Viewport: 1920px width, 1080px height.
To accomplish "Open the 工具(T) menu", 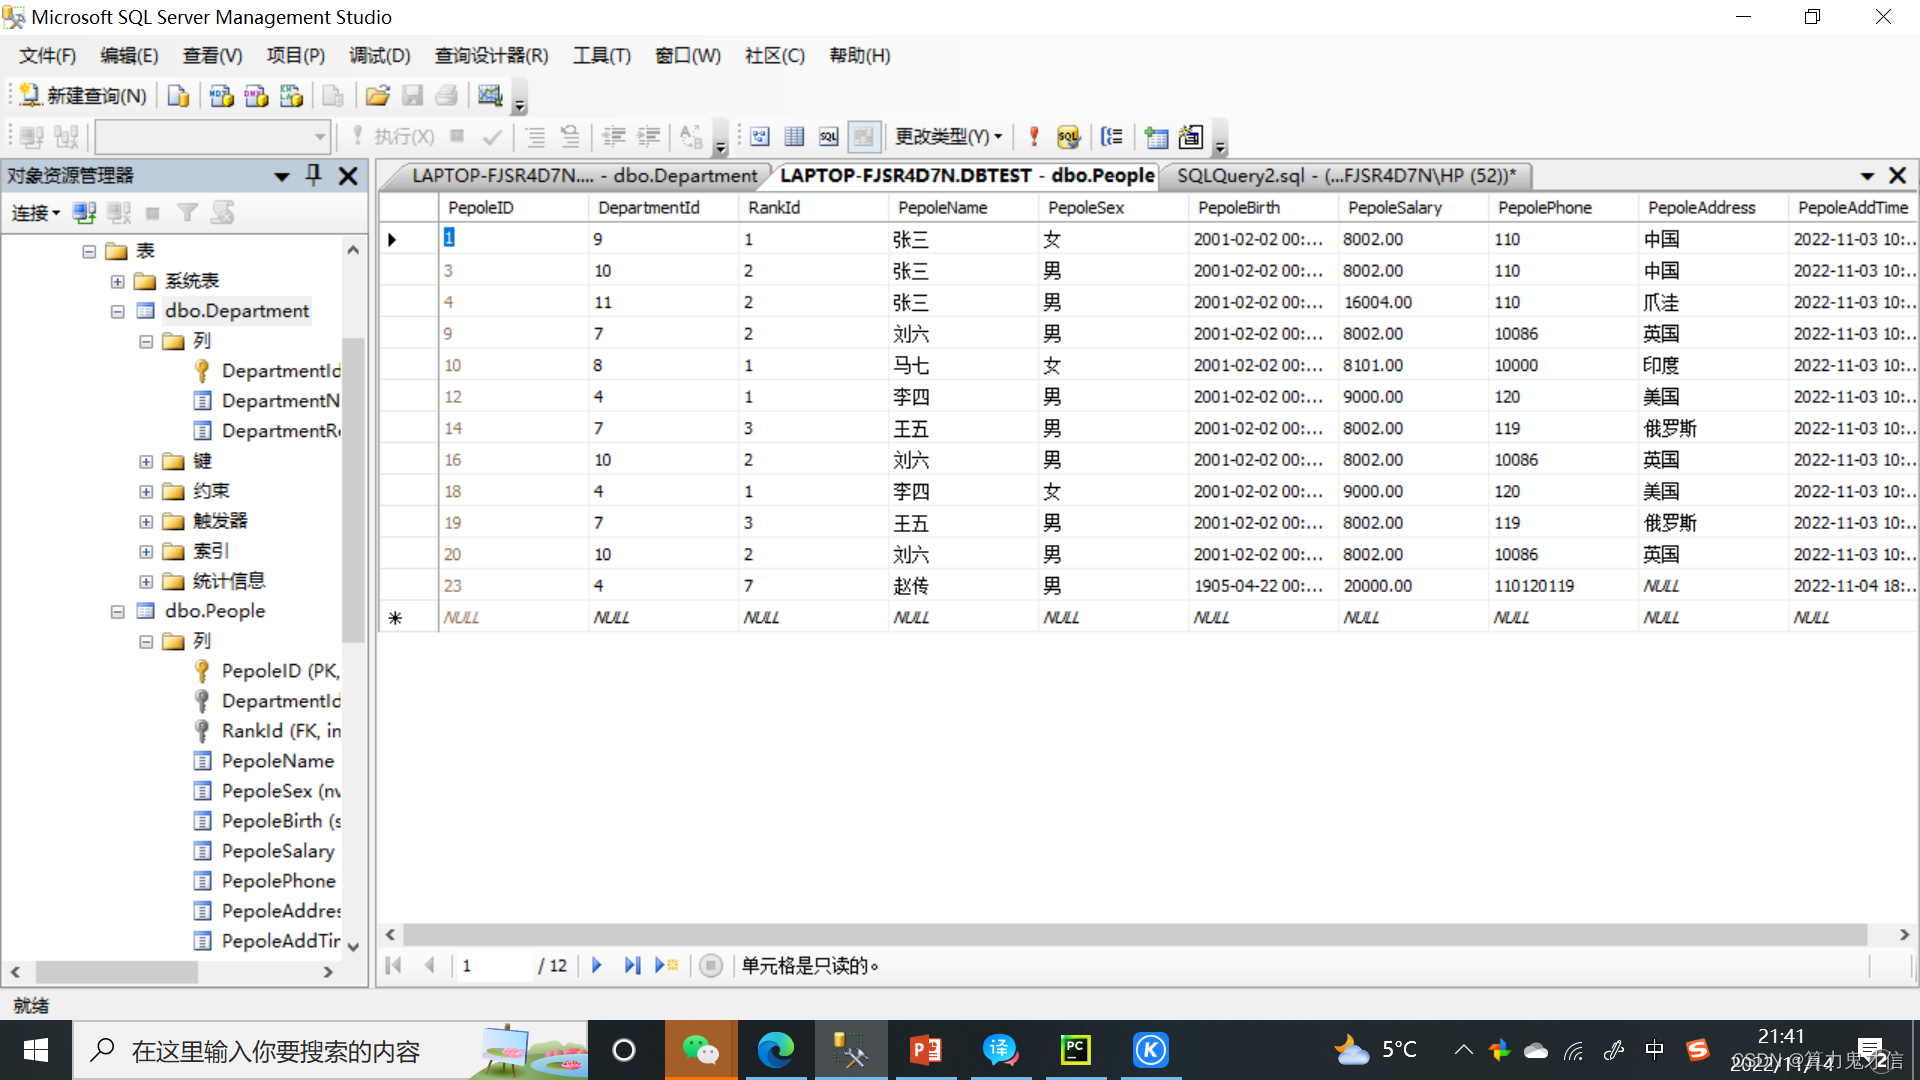I will 601,56.
